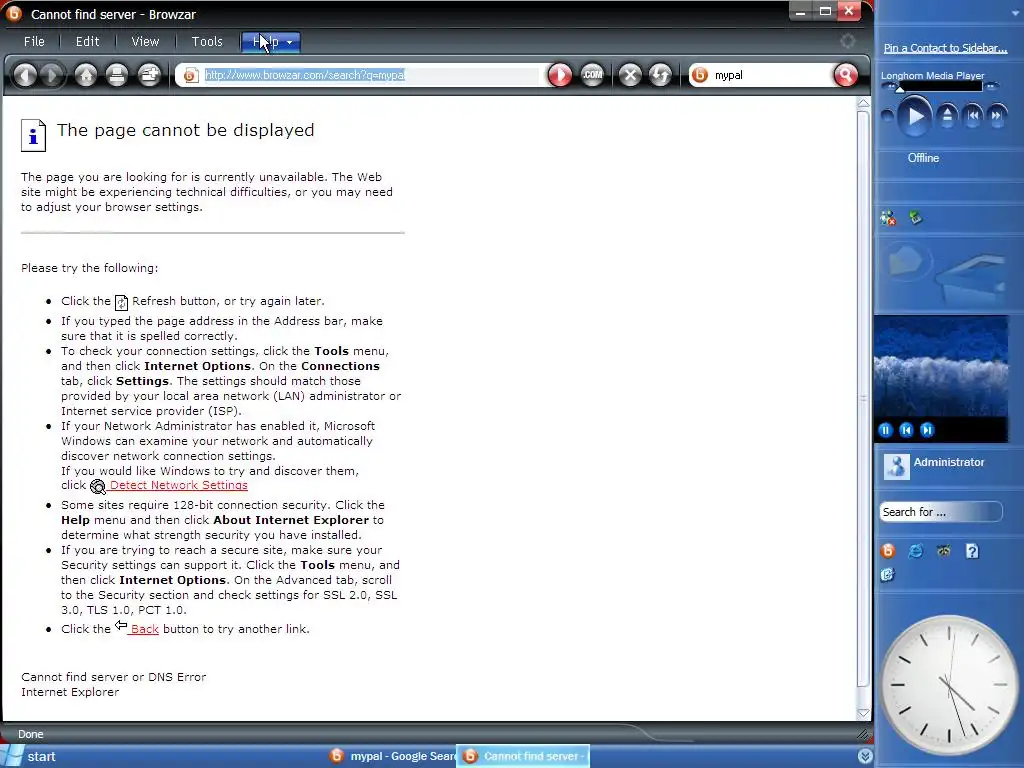Image resolution: width=1024 pixels, height=768 pixels.
Task: Click the gear throbber icon at top right
Action: (x=848, y=41)
